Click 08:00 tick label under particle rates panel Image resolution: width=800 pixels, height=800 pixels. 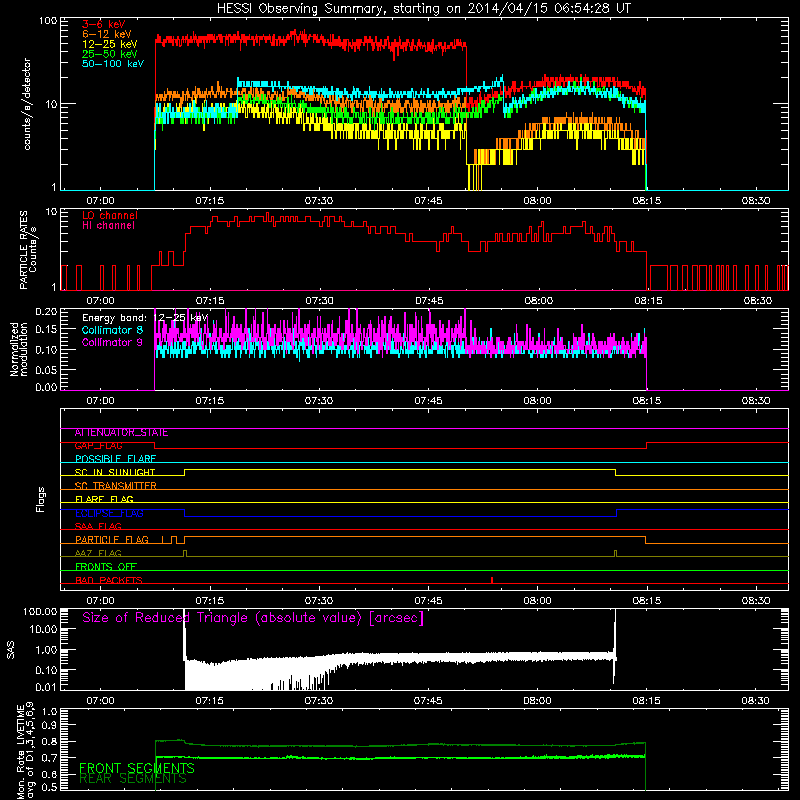(538, 301)
